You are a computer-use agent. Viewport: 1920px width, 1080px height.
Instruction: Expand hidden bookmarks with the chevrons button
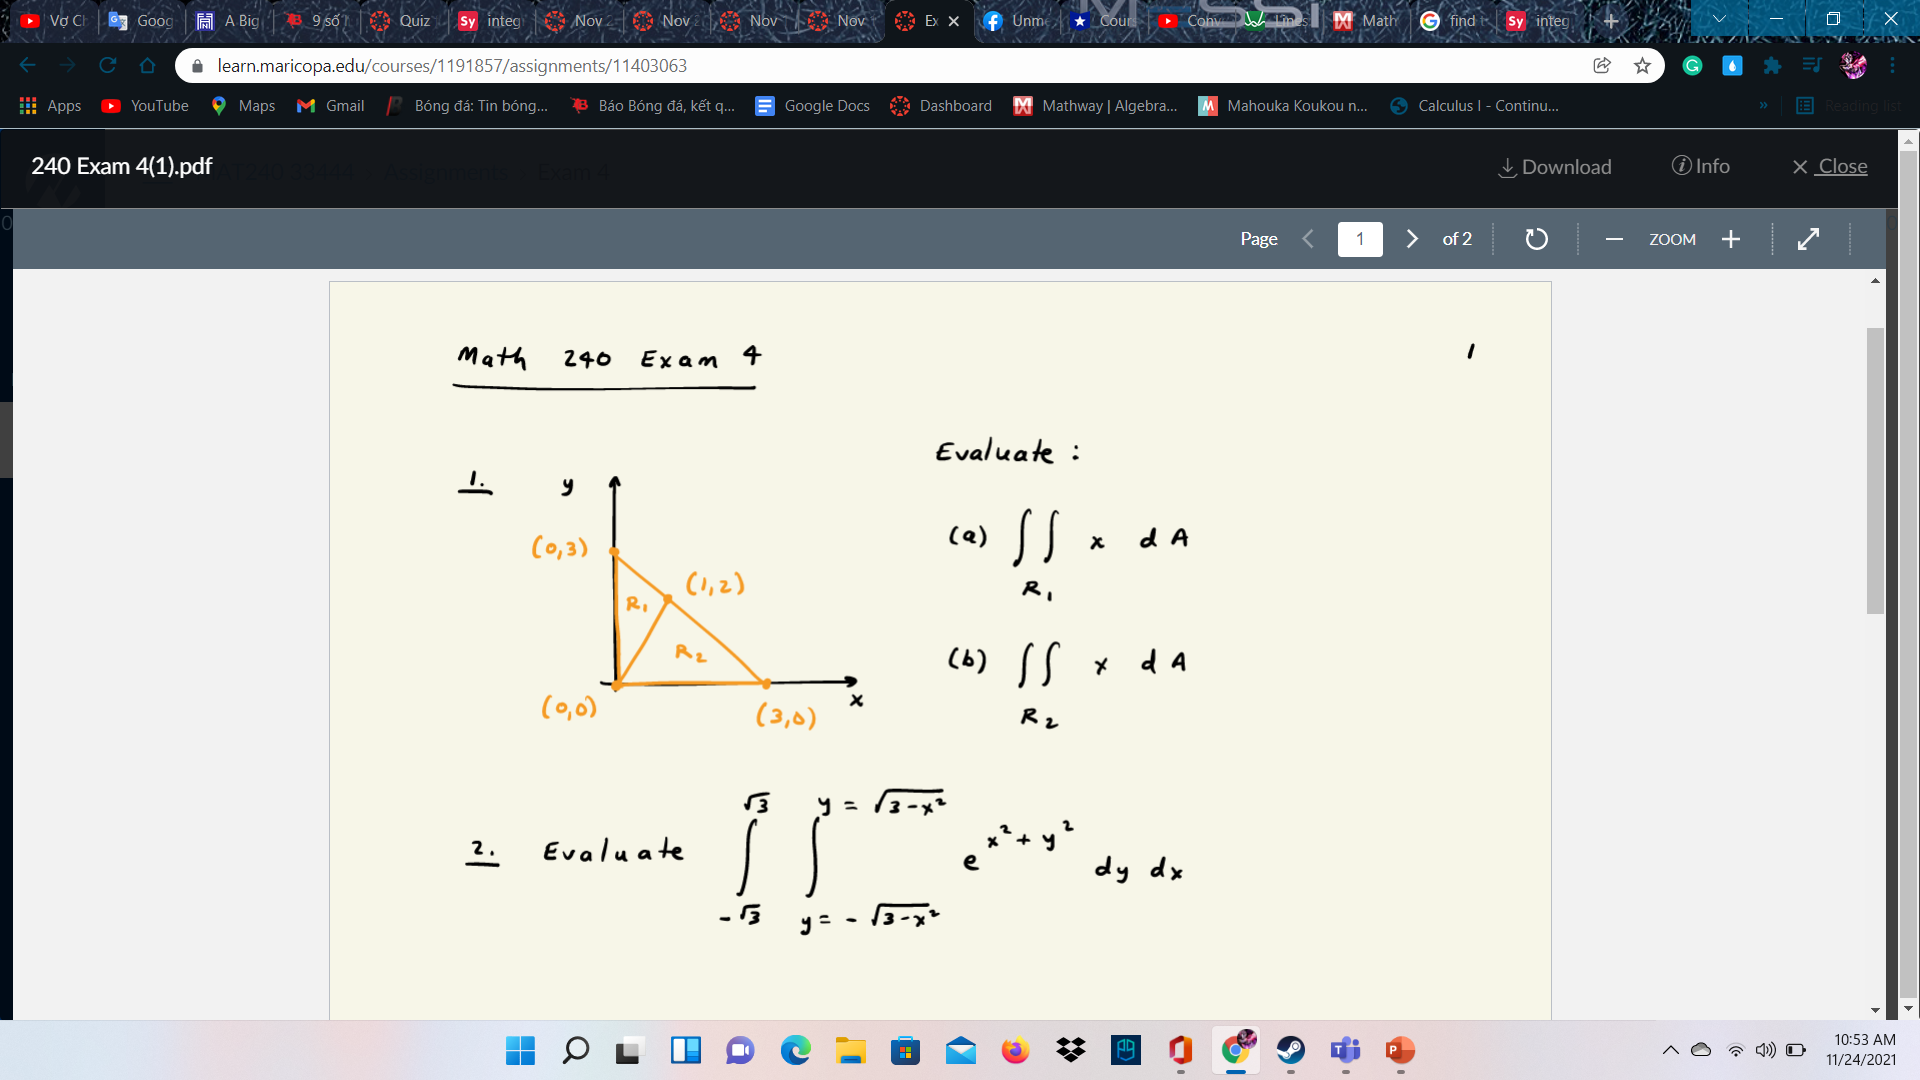tap(1766, 105)
